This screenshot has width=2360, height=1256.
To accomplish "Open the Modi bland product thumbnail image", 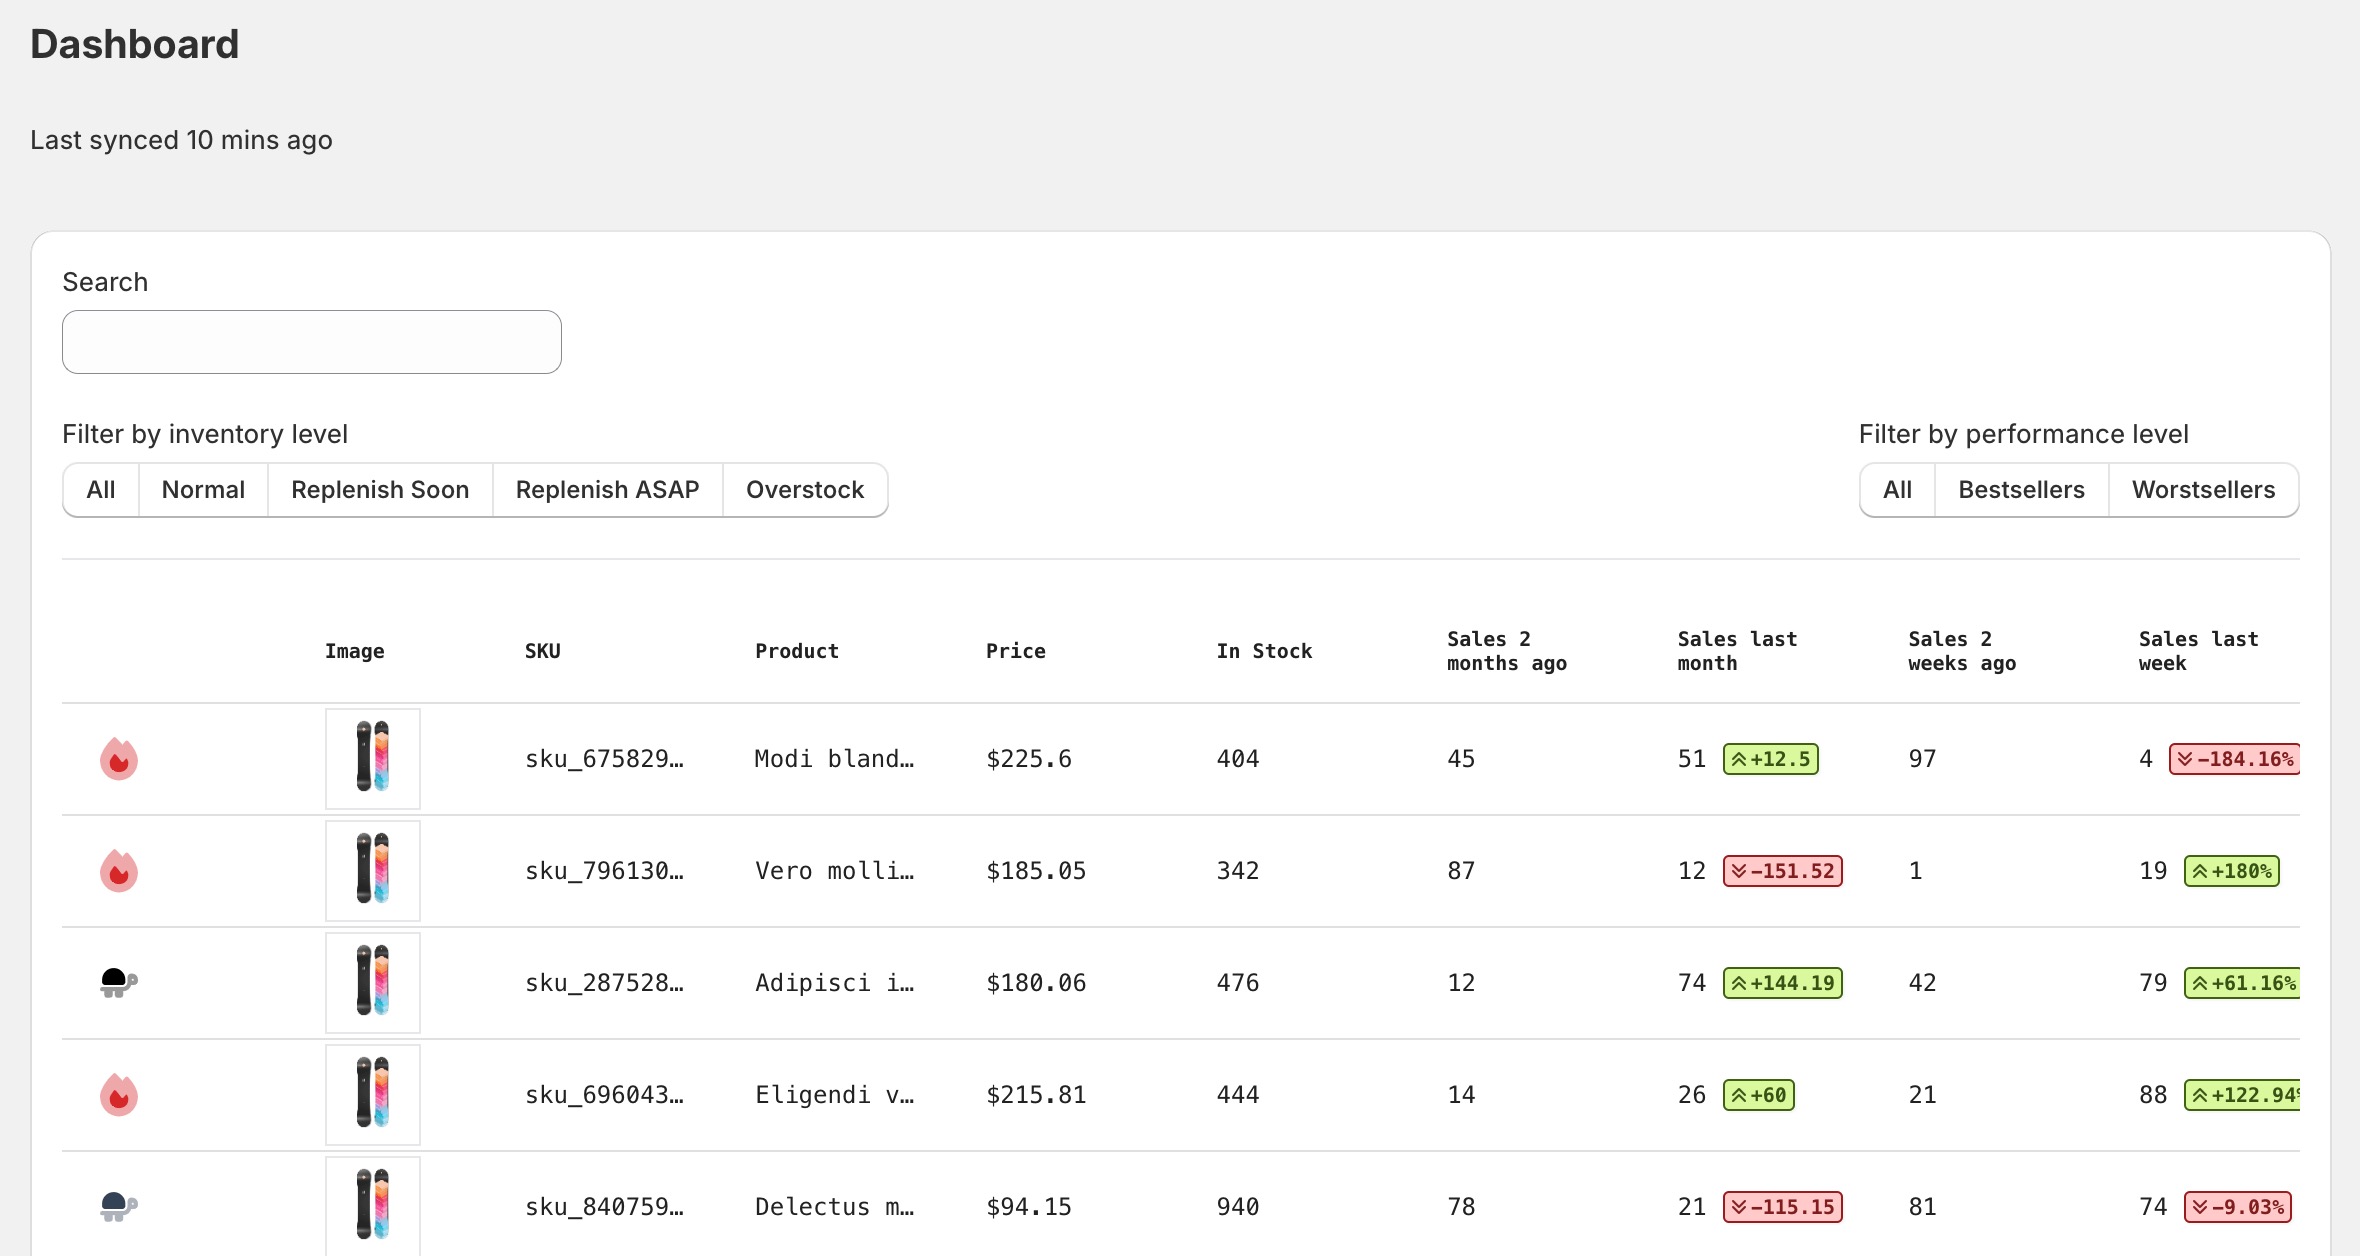I will (x=373, y=759).
